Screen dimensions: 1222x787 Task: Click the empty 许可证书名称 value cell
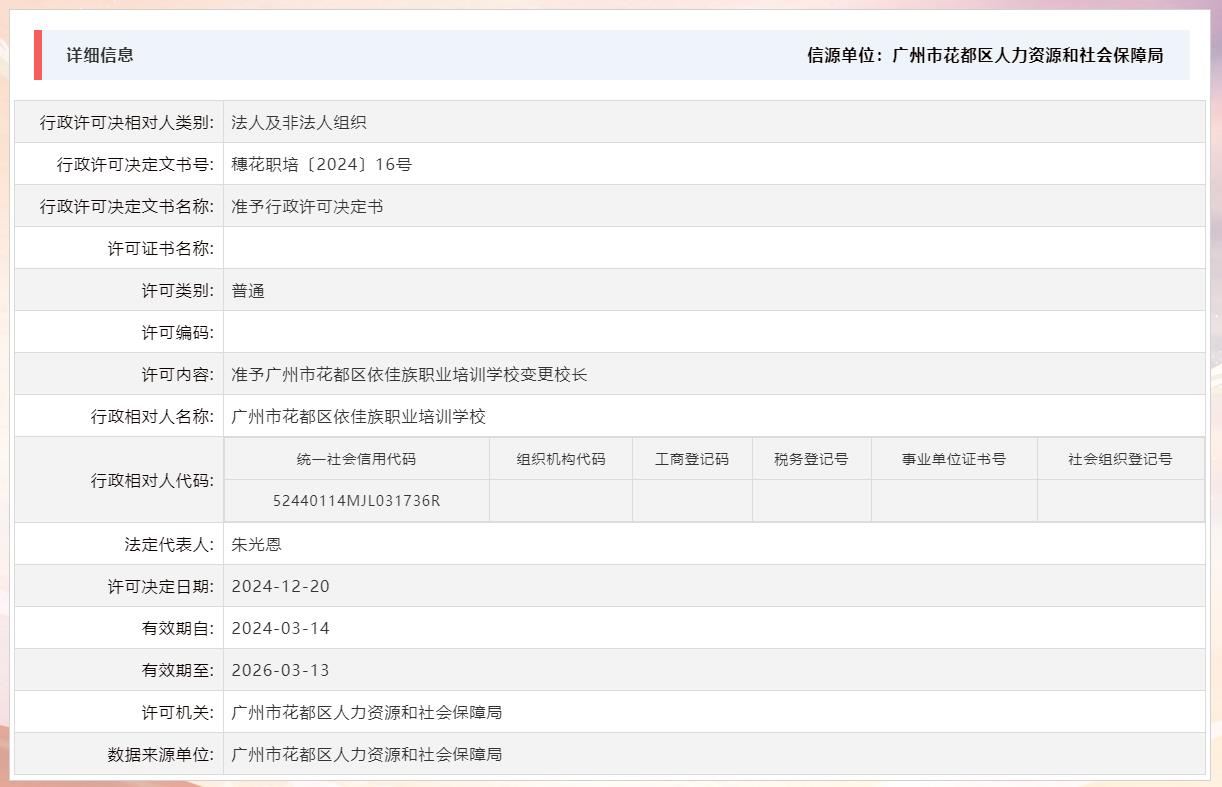500,248
